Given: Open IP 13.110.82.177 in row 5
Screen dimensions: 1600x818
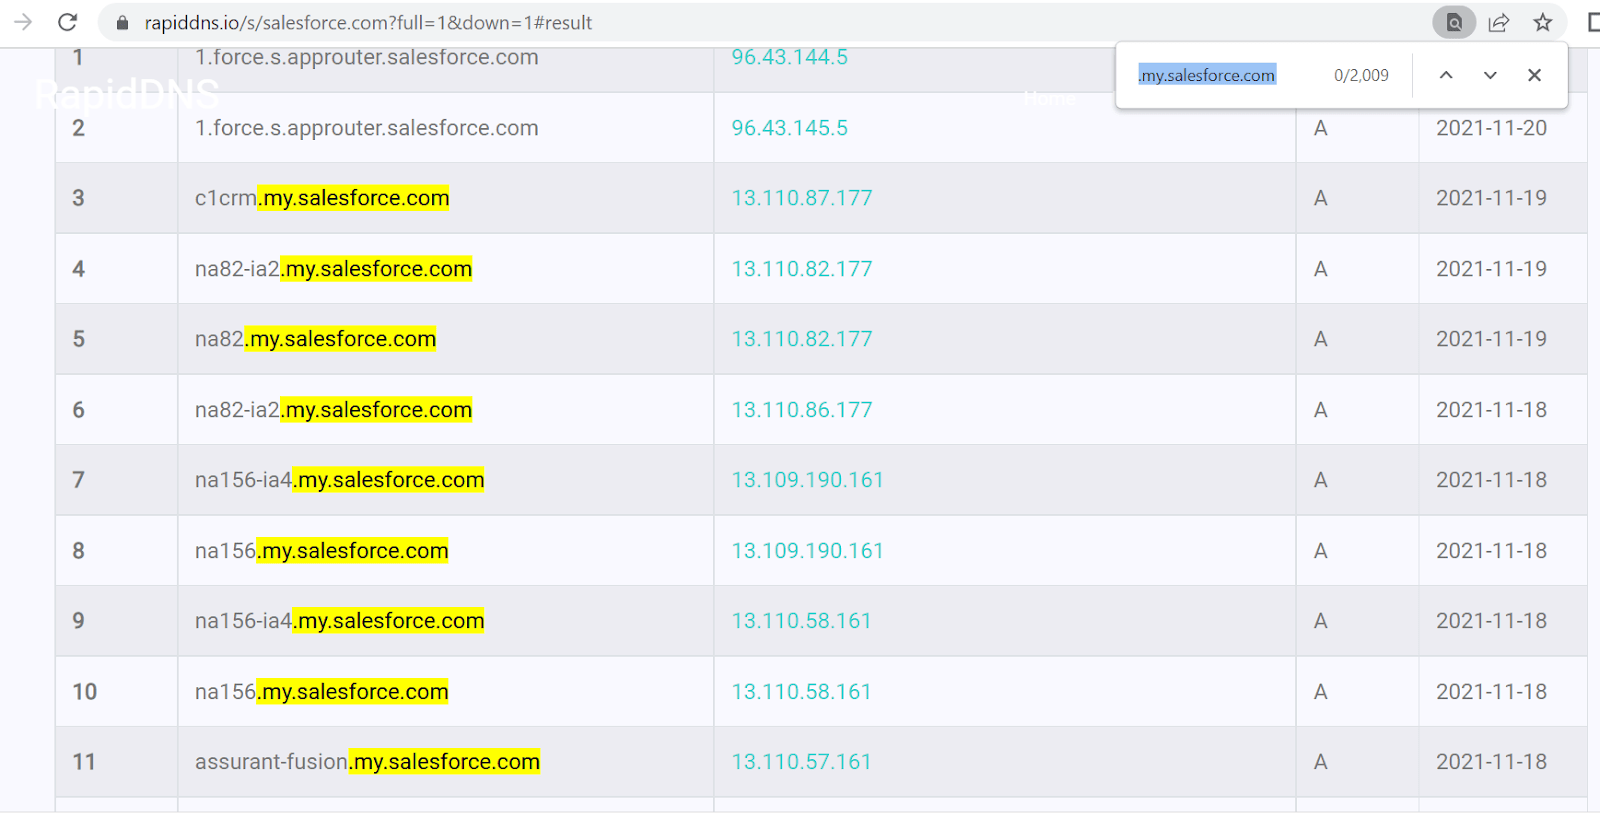Looking at the screenshot, I should 802,339.
